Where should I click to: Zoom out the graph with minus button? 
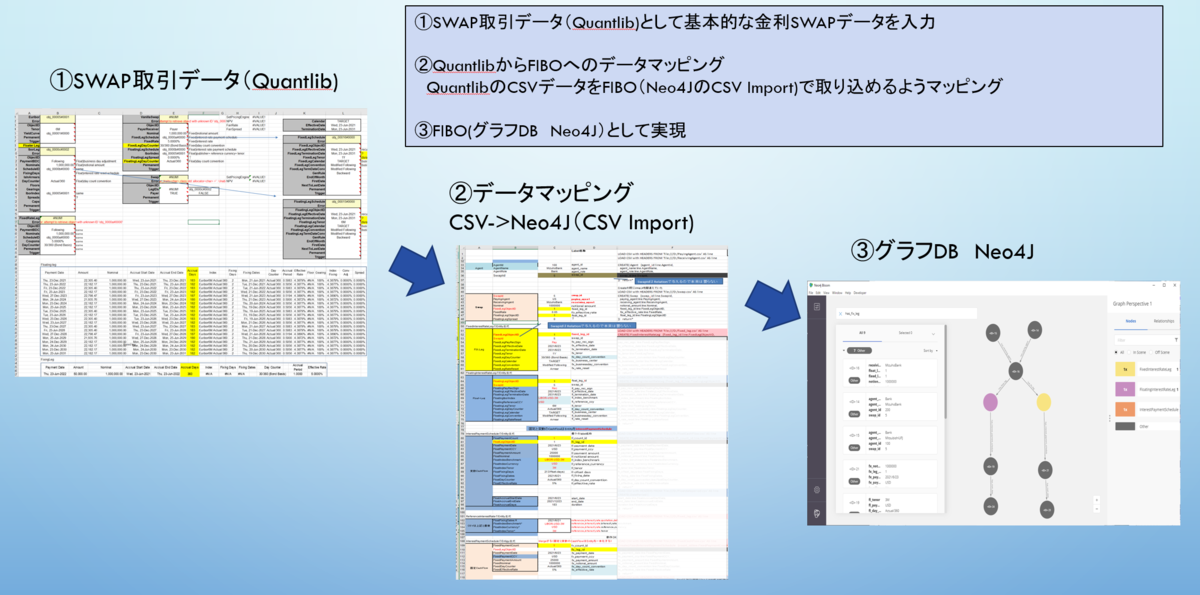(1096, 509)
